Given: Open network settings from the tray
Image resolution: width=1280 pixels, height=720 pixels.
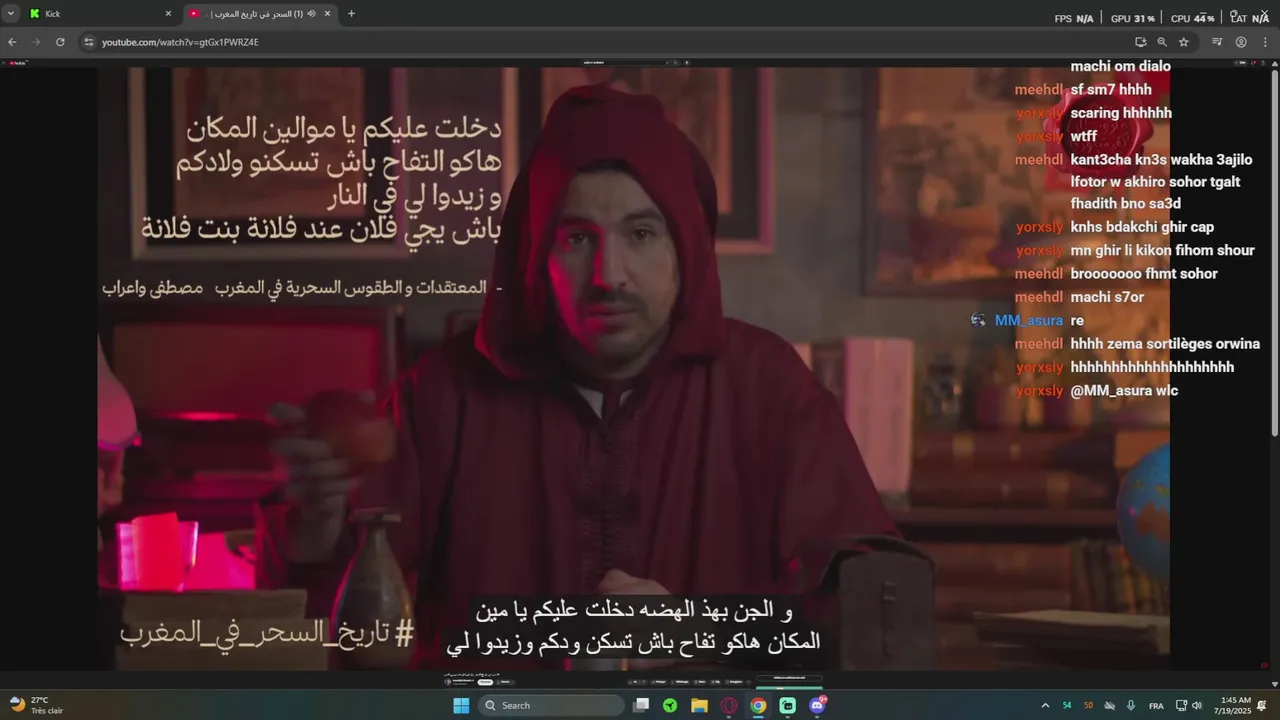Looking at the screenshot, I should [1181, 705].
